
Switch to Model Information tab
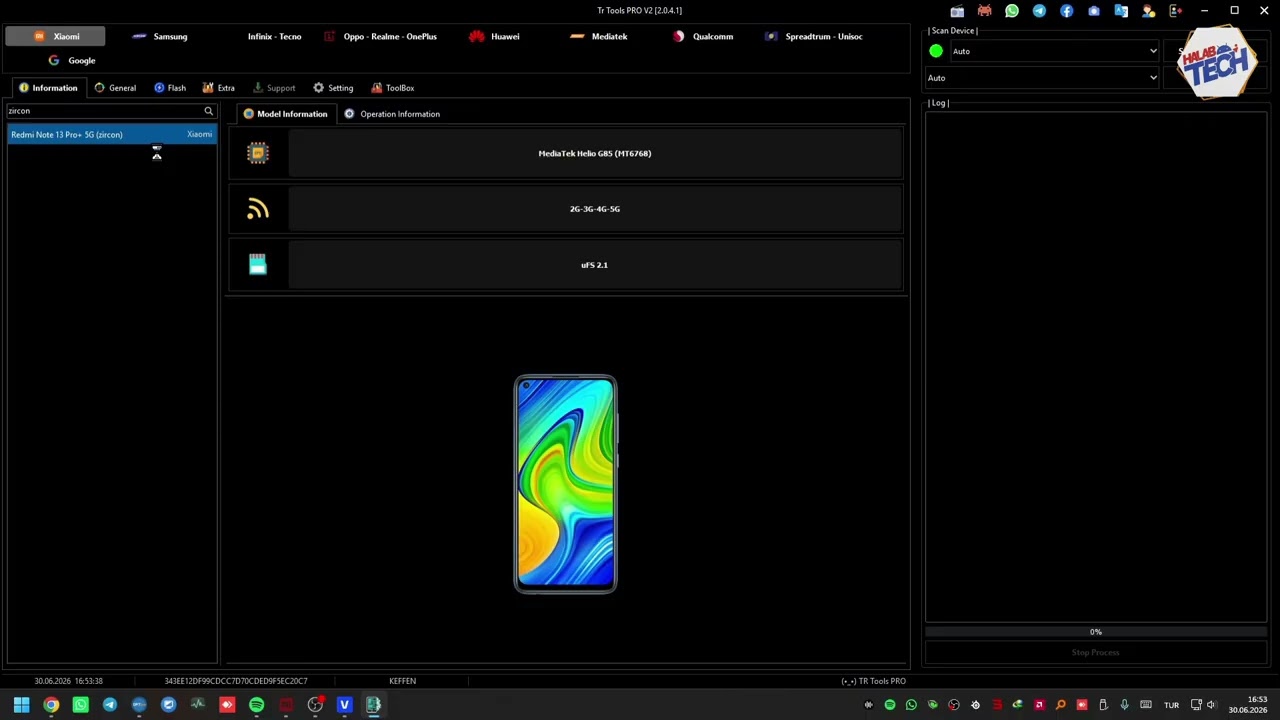[284, 114]
